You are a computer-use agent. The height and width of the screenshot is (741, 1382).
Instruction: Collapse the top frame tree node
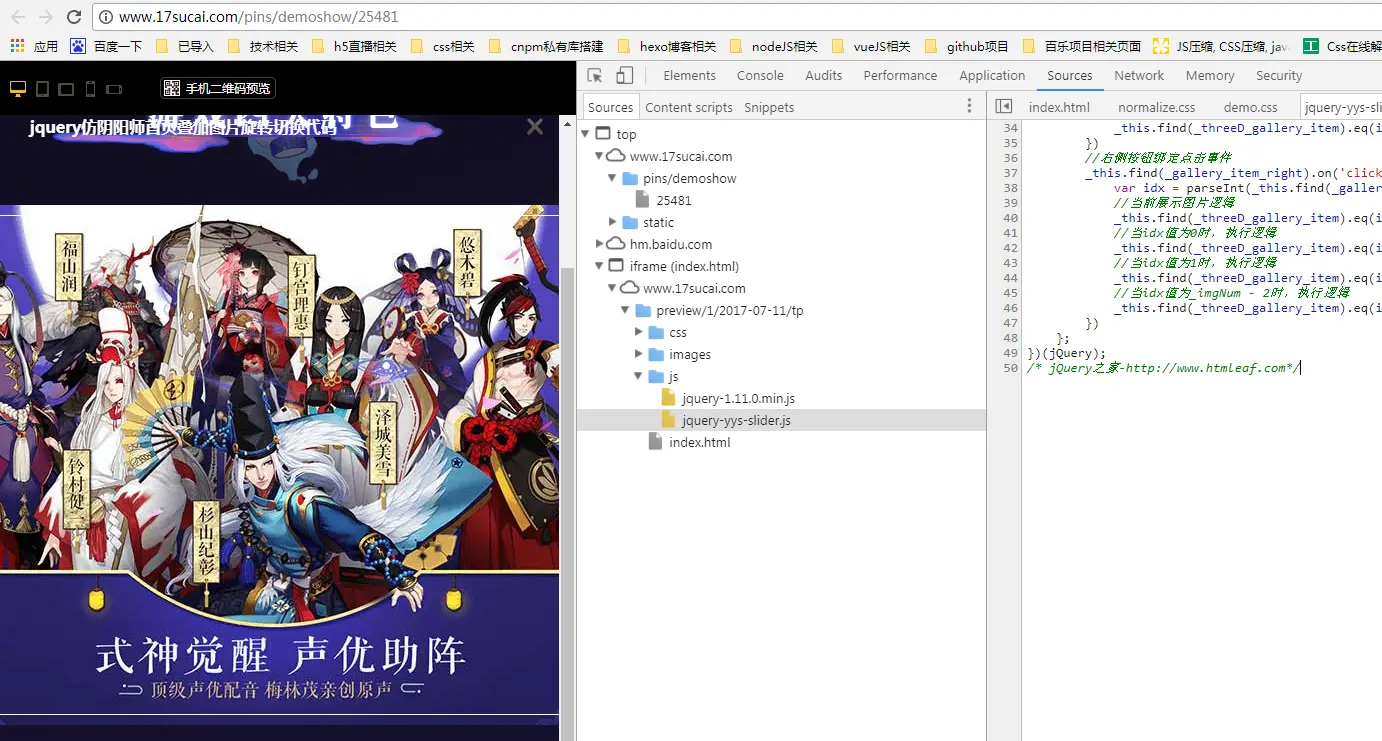585,134
